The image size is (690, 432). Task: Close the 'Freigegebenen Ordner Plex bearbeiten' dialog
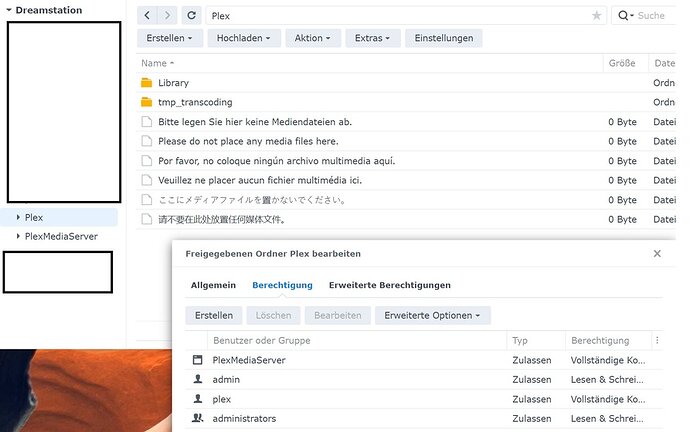(657, 253)
